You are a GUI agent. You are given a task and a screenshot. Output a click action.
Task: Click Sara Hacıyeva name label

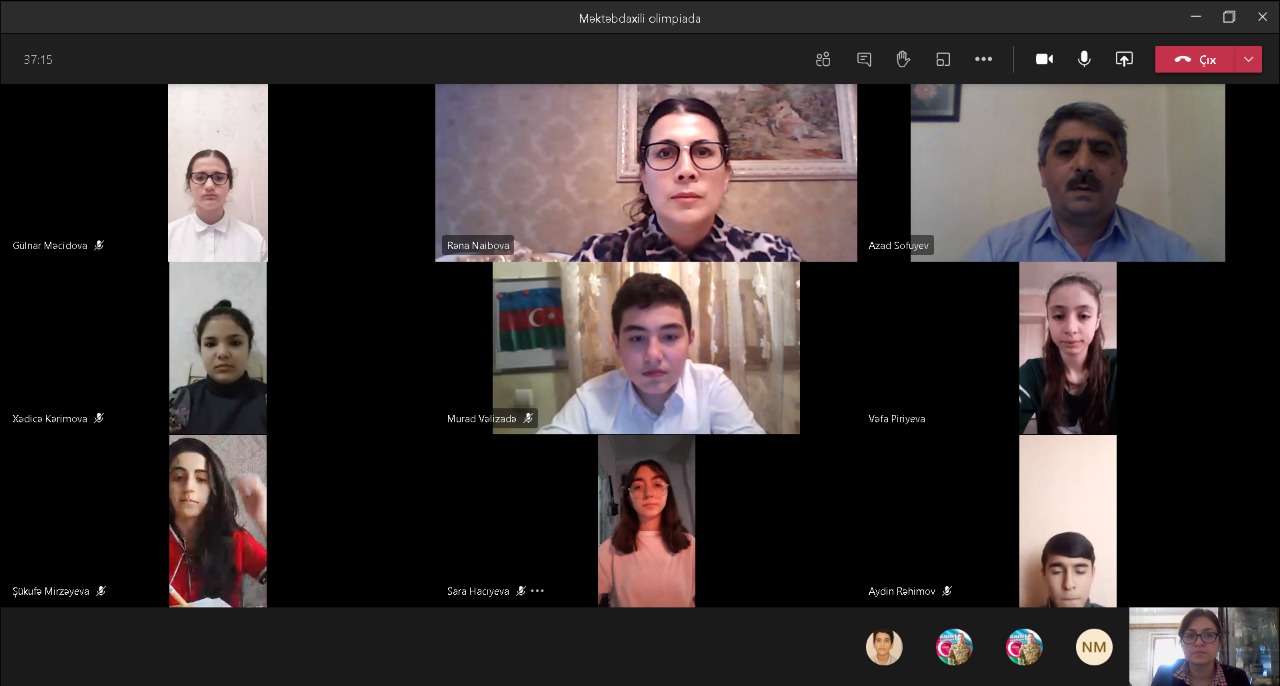478,591
